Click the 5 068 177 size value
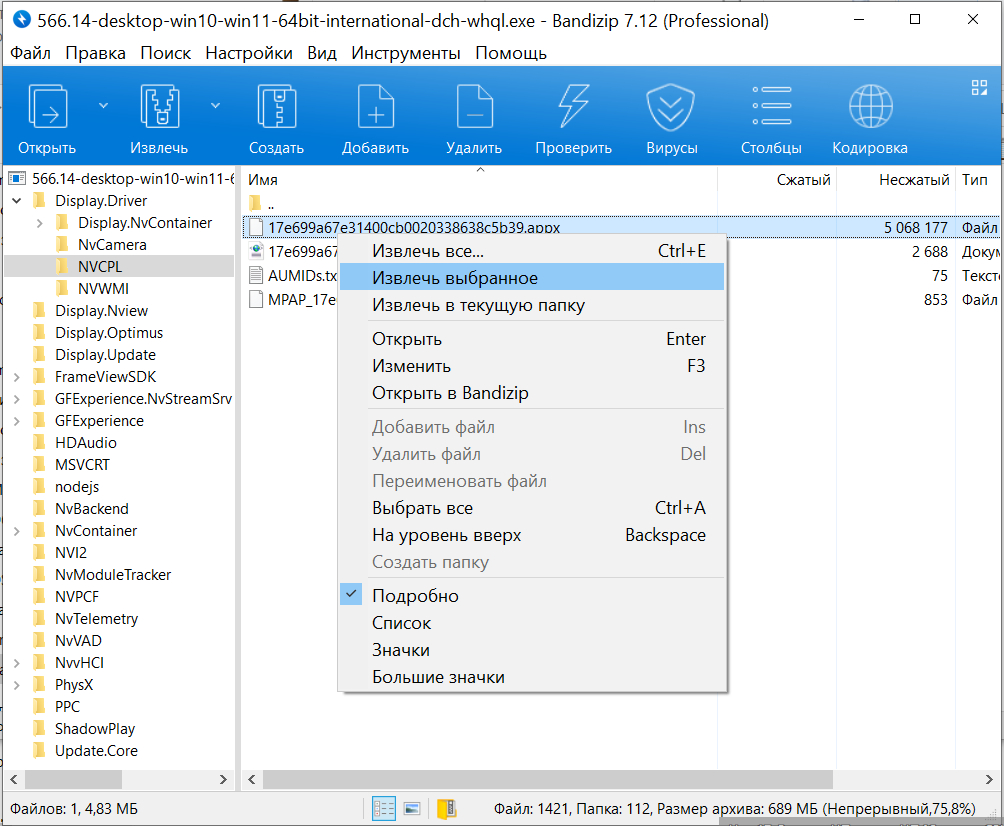The image size is (1004, 826). coord(916,227)
